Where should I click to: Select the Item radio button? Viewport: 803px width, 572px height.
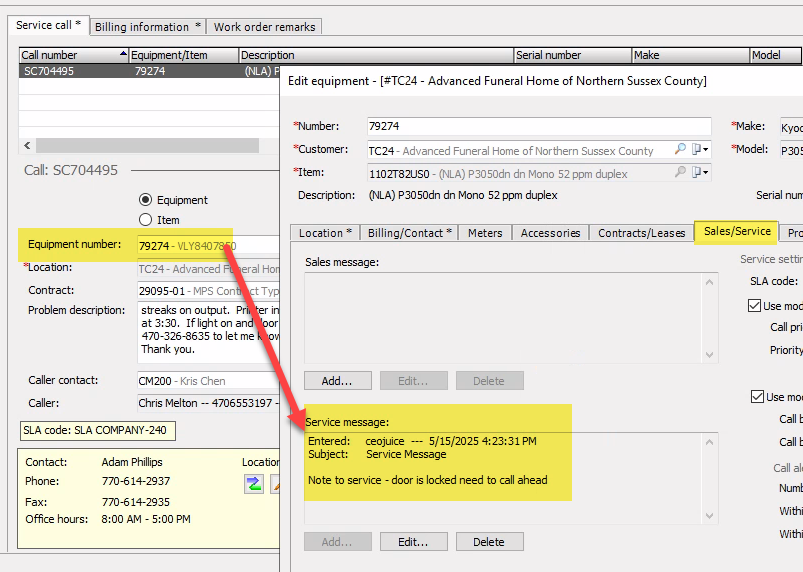pyautogui.click(x=145, y=220)
